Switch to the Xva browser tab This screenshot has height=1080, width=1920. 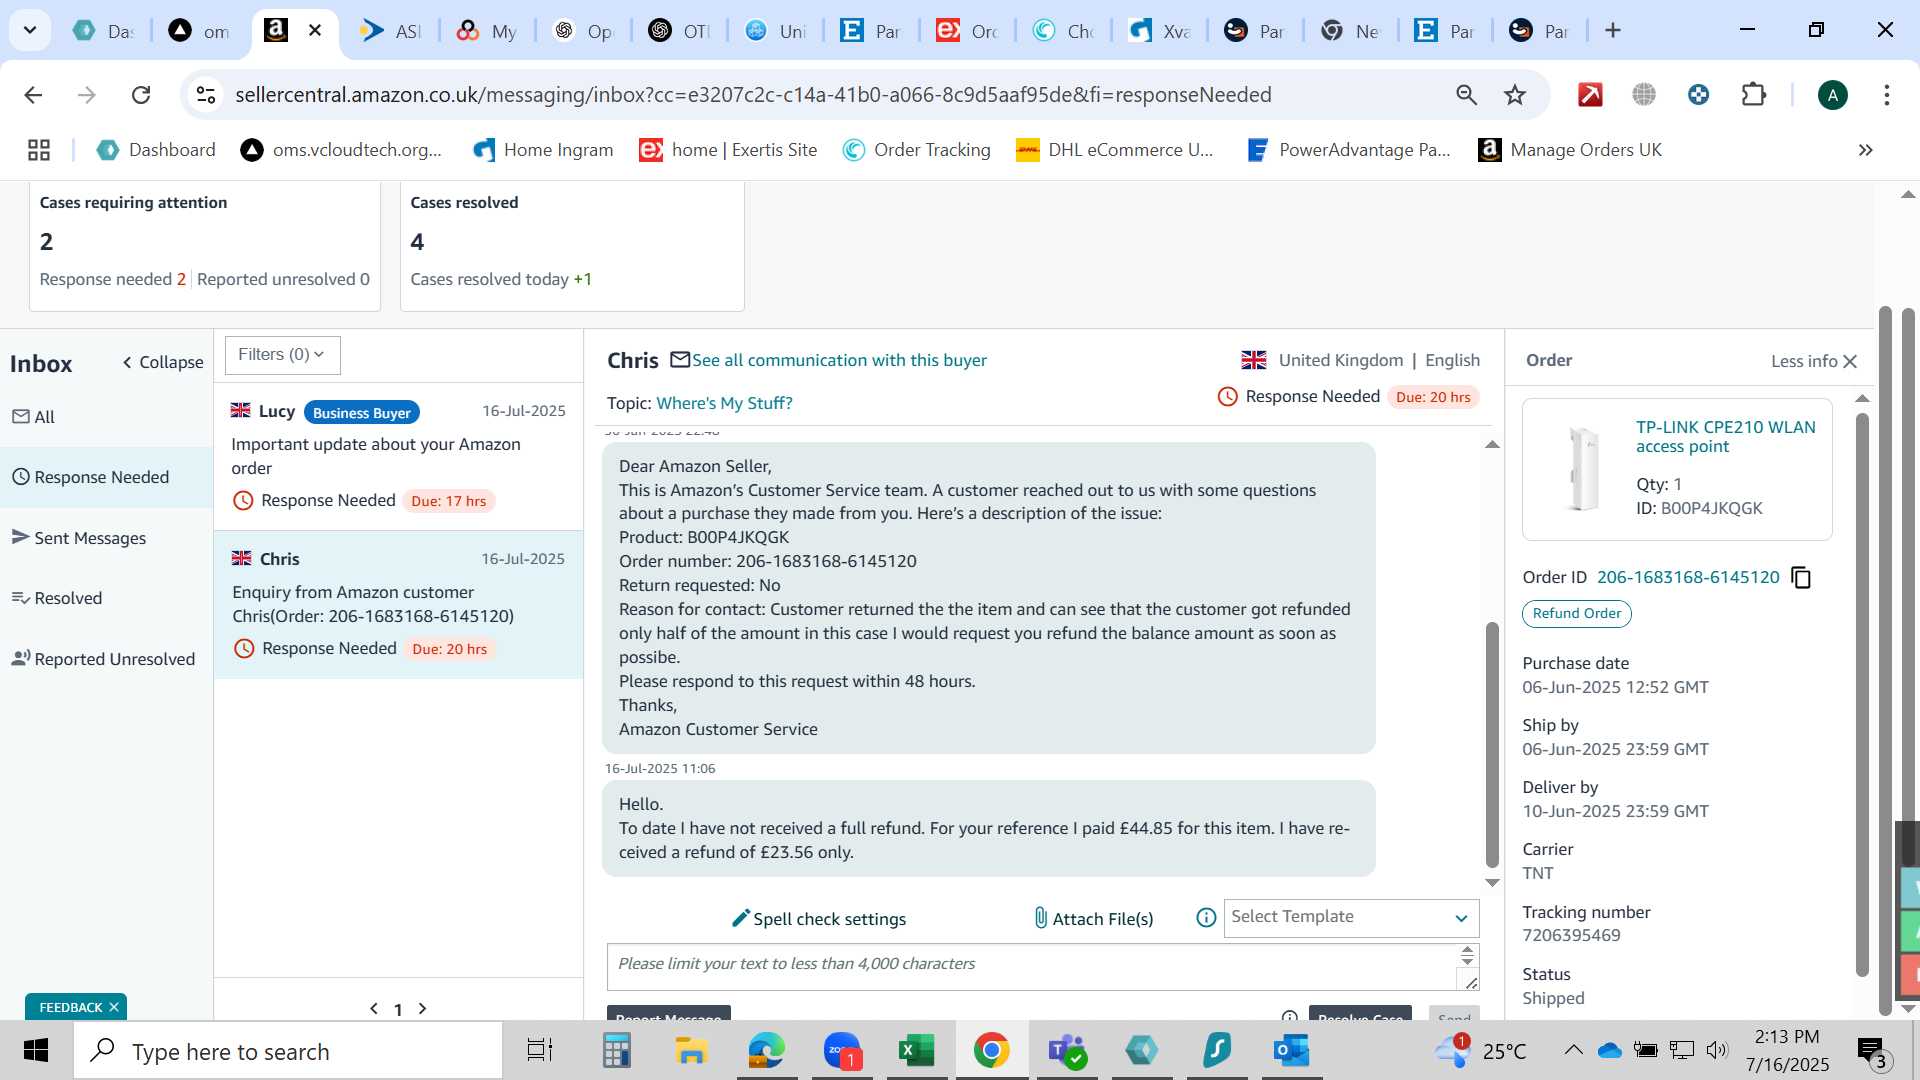(x=1160, y=31)
